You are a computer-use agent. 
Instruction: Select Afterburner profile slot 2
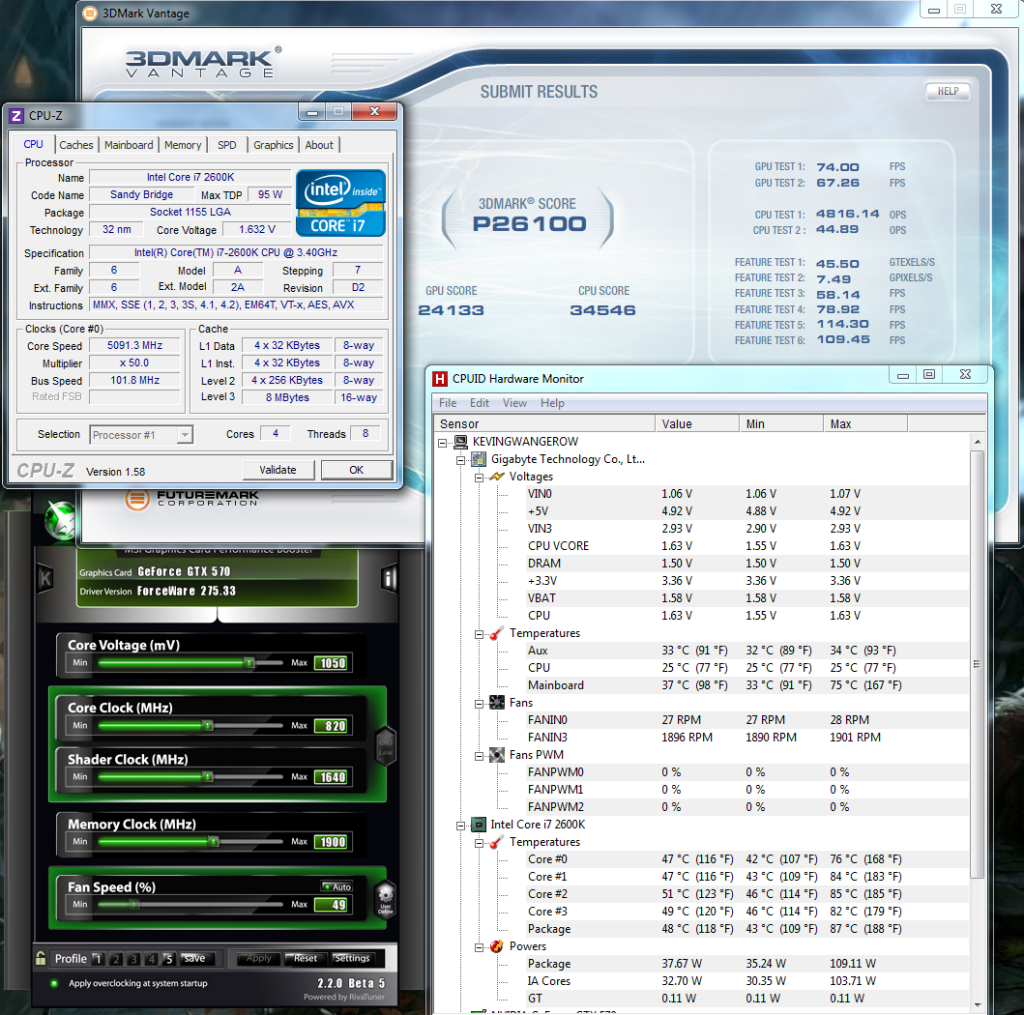pyautogui.click(x=116, y=958)
